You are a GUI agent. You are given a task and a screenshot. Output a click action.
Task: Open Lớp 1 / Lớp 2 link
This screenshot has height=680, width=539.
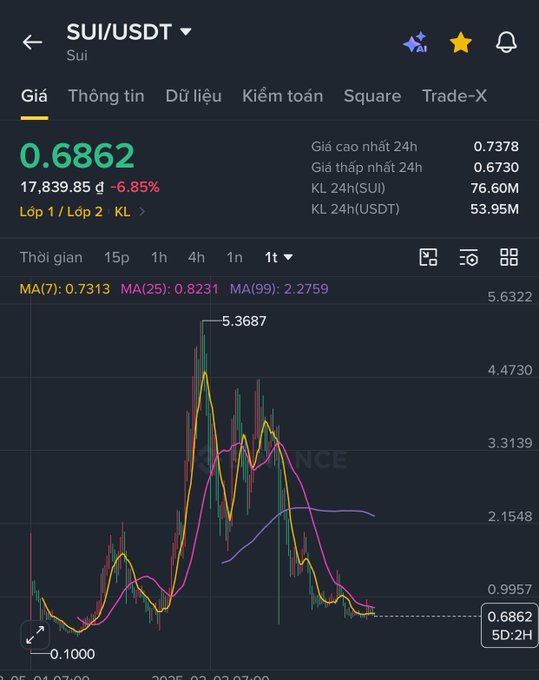[61, 212]
